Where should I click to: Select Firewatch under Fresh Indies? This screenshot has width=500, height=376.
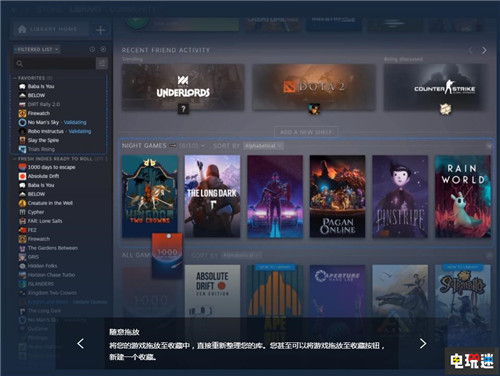39,239
